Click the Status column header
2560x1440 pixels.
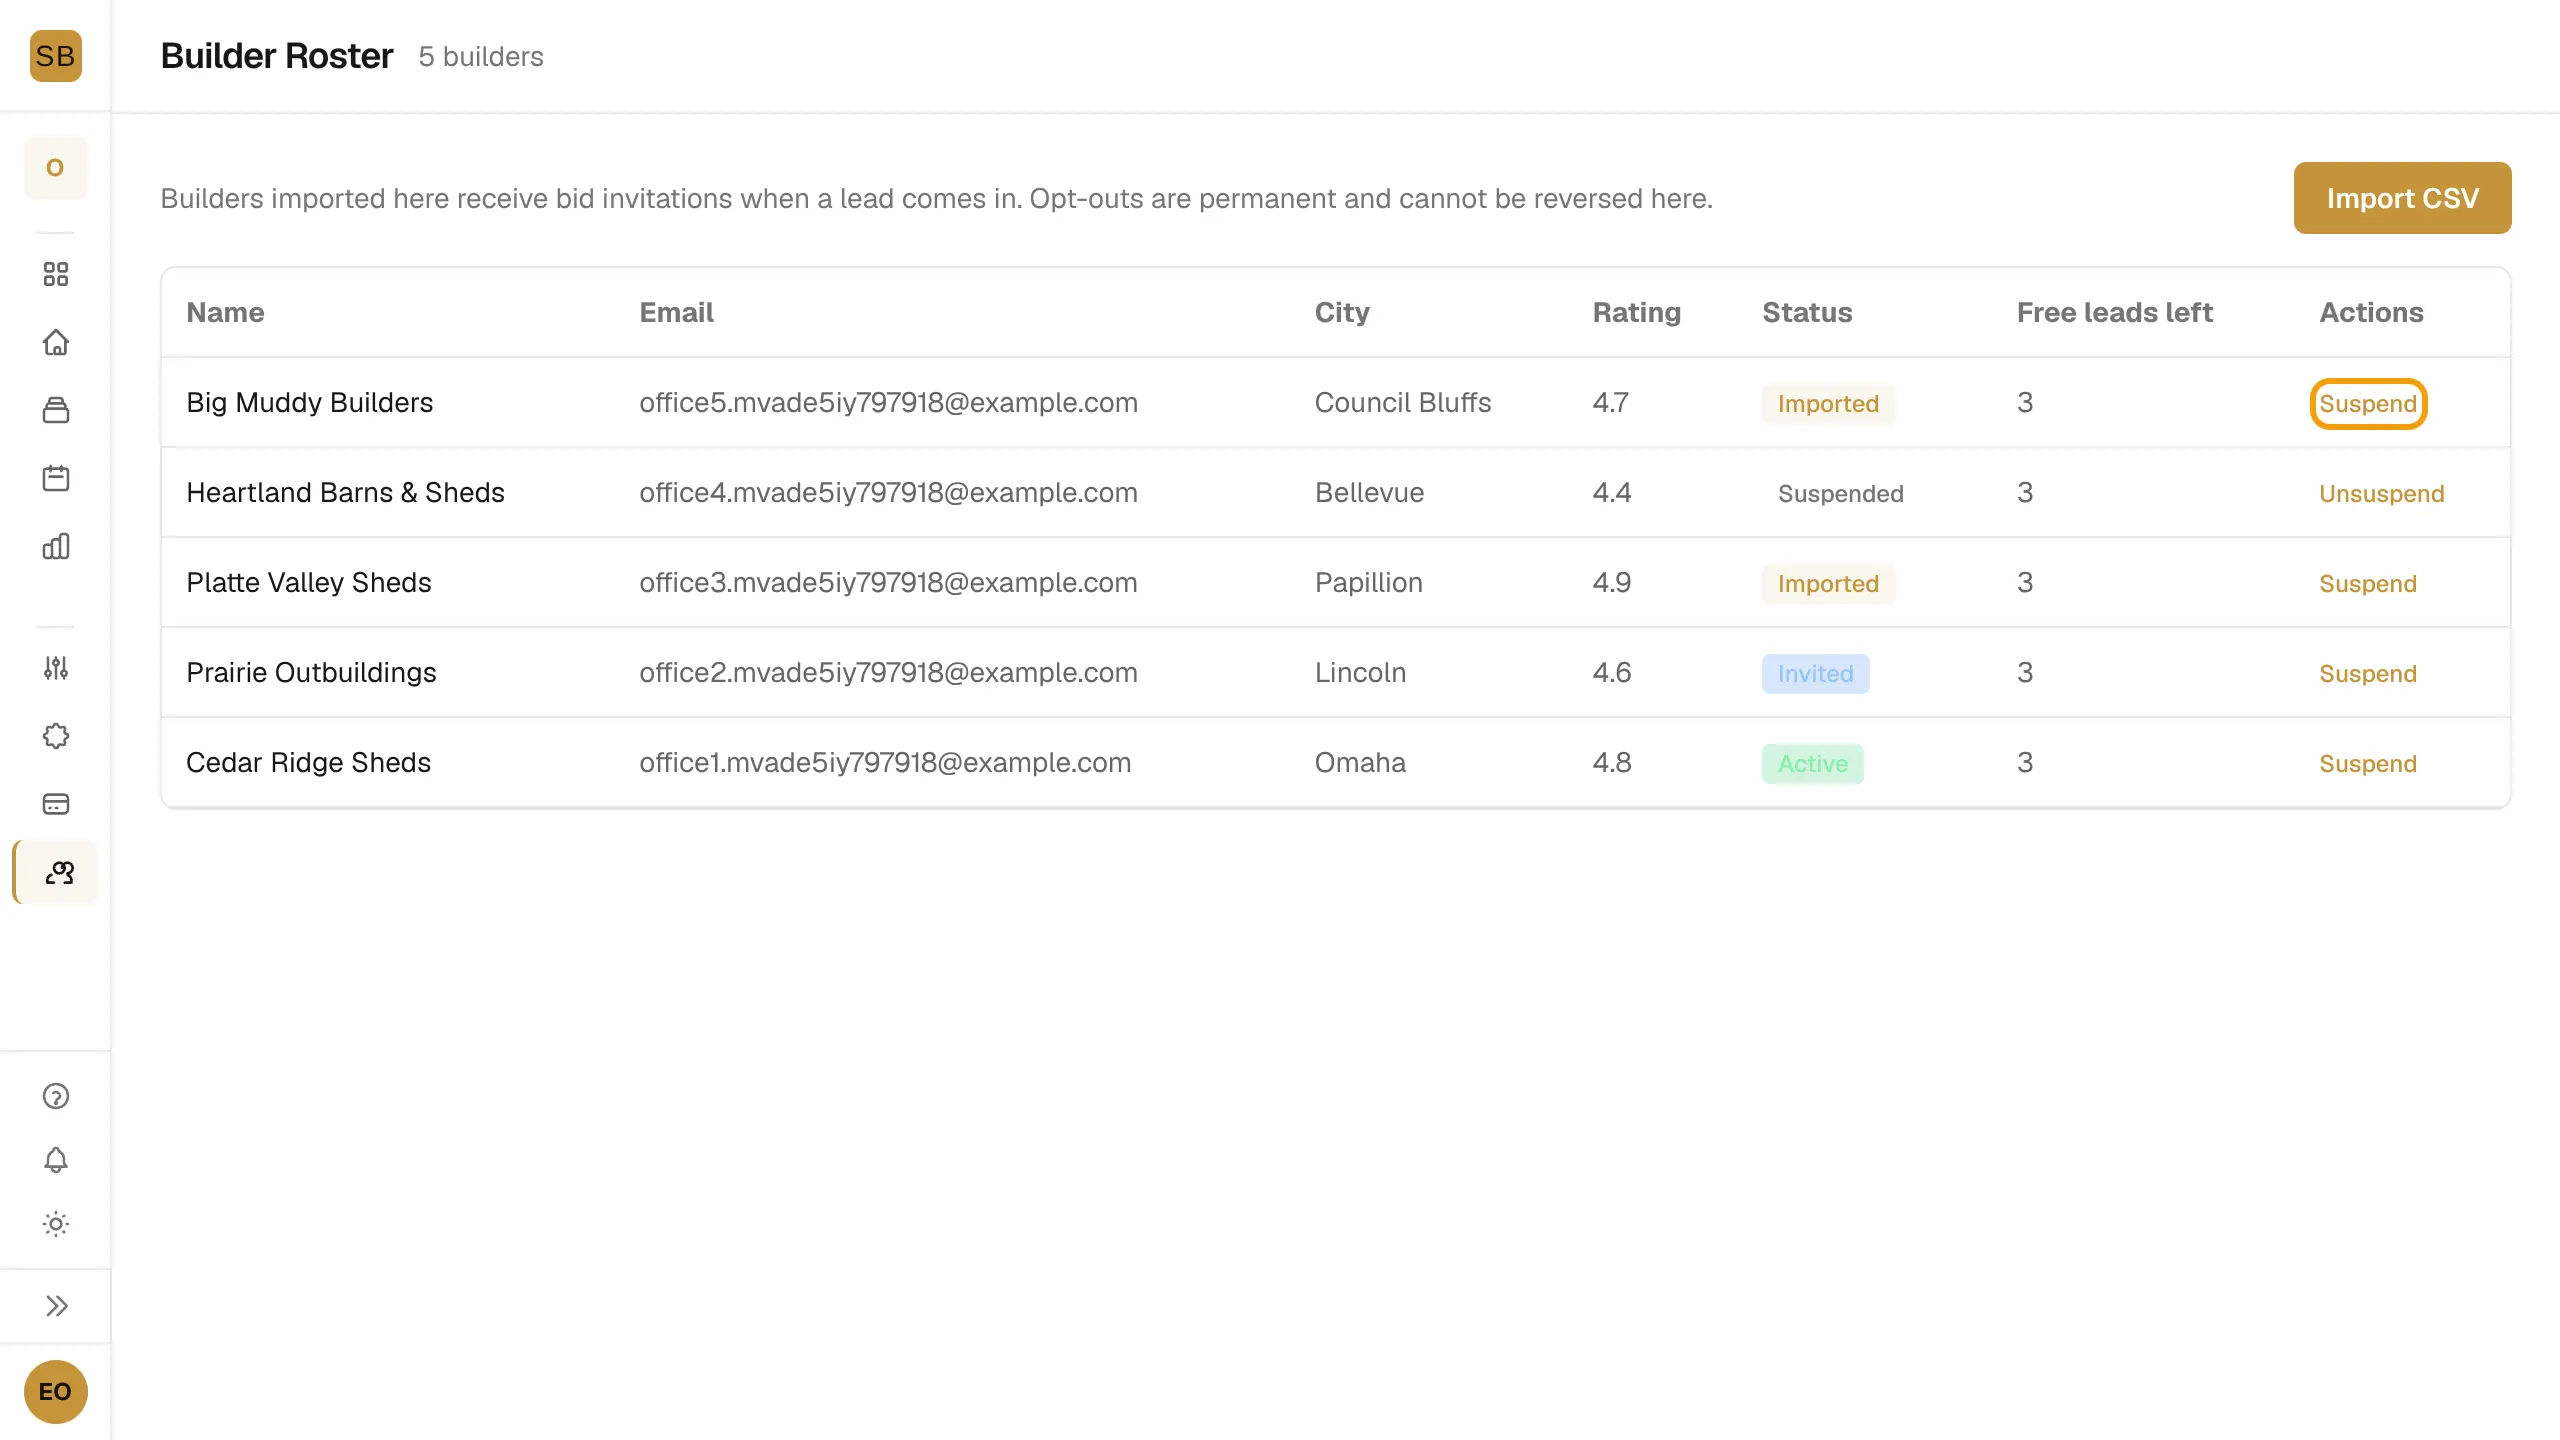[x=1807, y=312]
